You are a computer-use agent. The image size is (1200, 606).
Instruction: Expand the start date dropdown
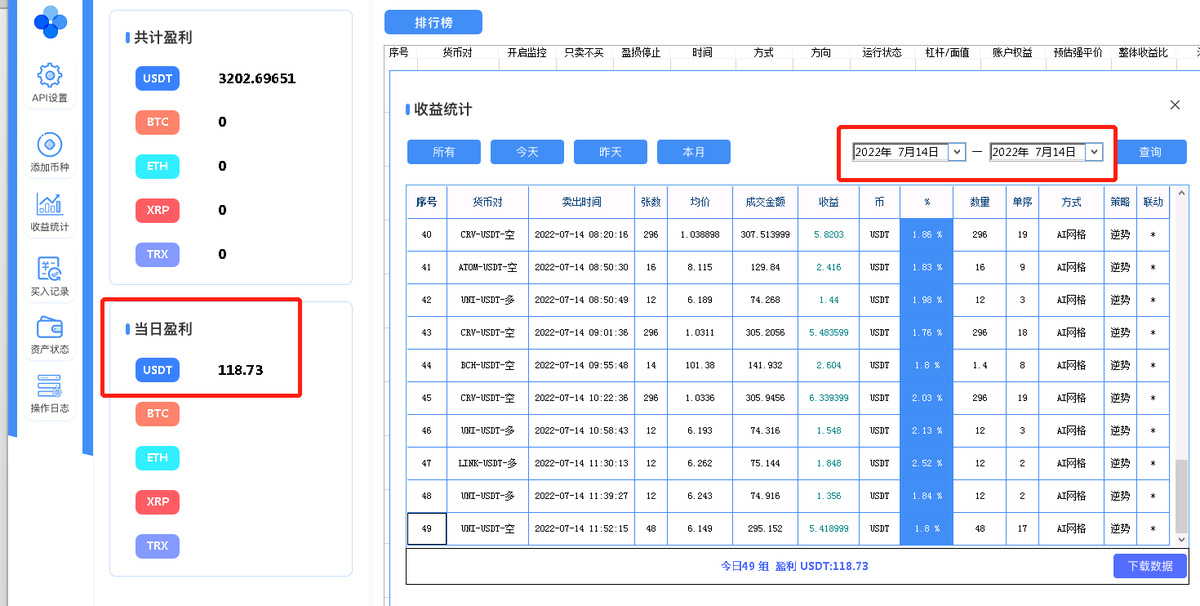point(956,152)
